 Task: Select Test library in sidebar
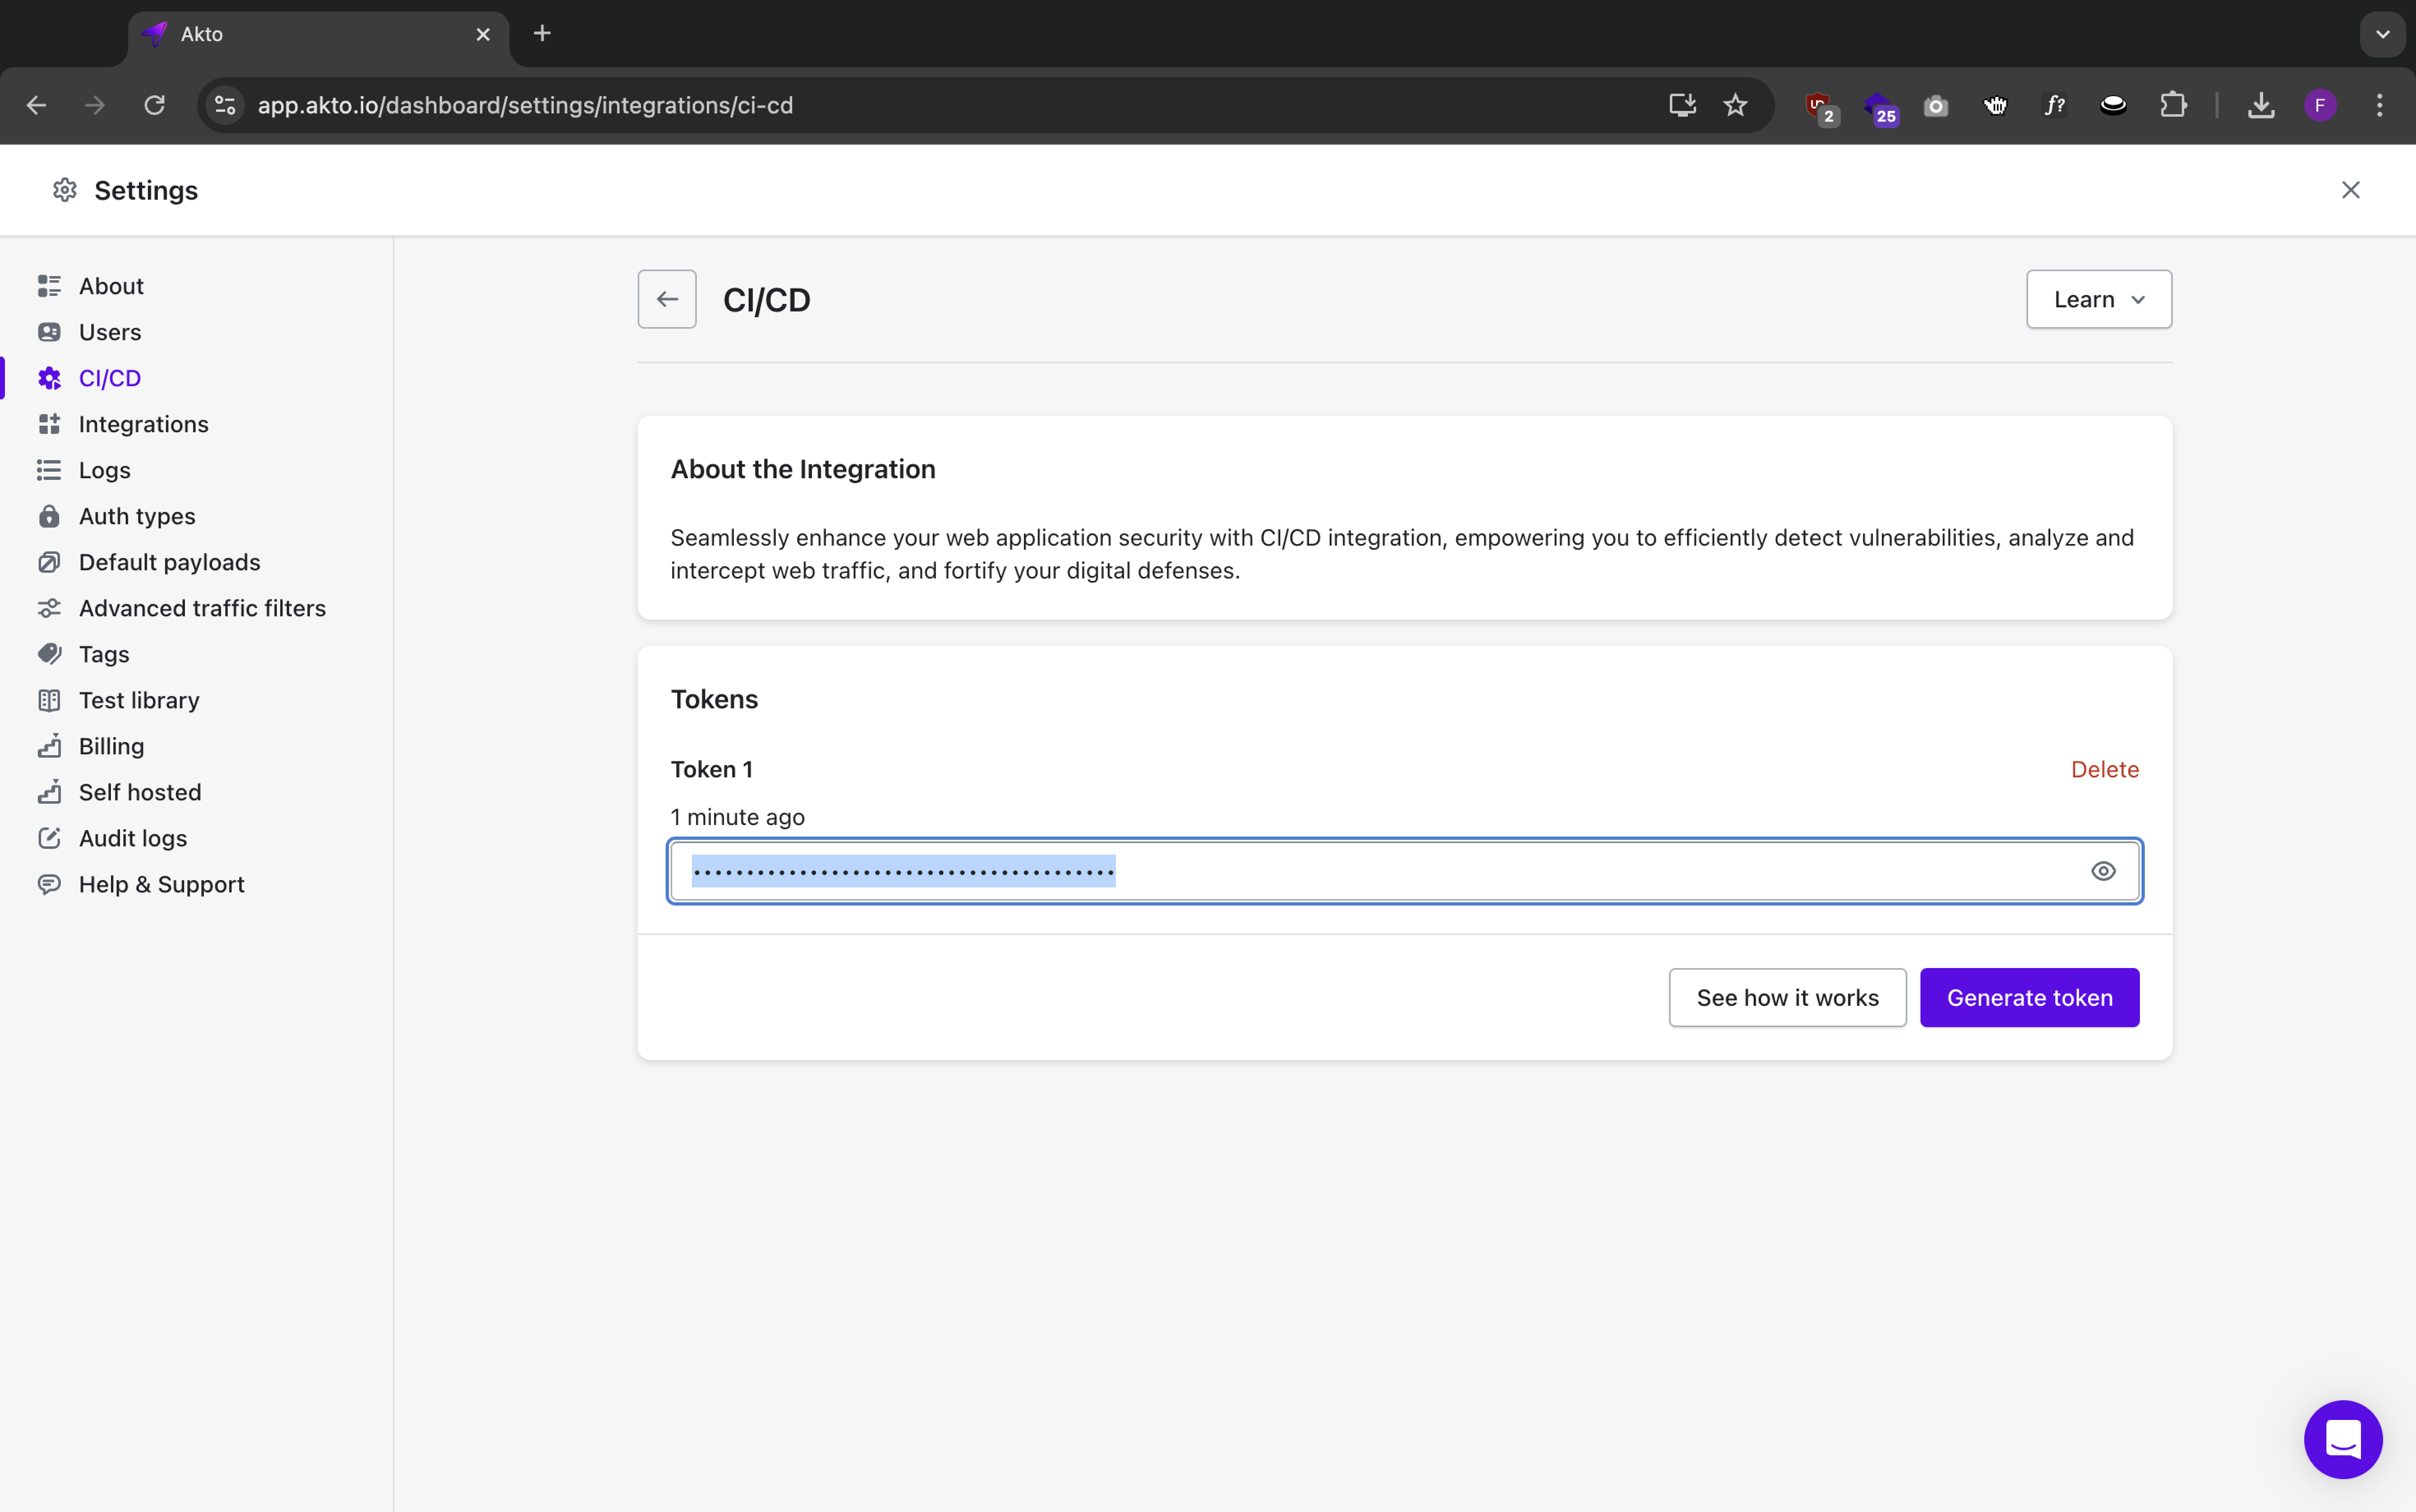(x=138, y=700)
